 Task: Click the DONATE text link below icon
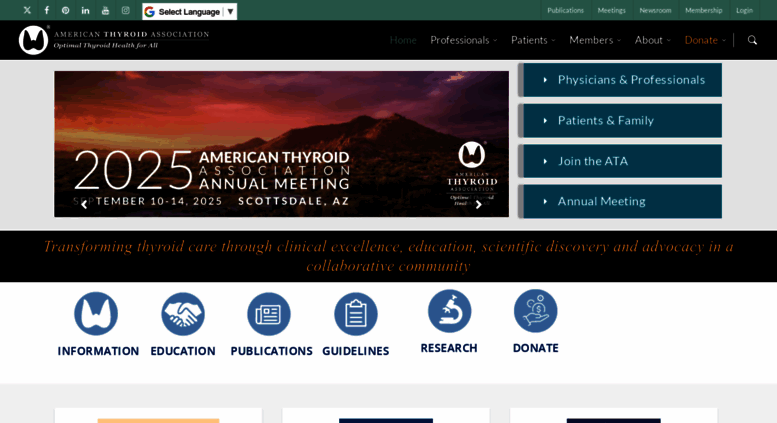[536, 348]
